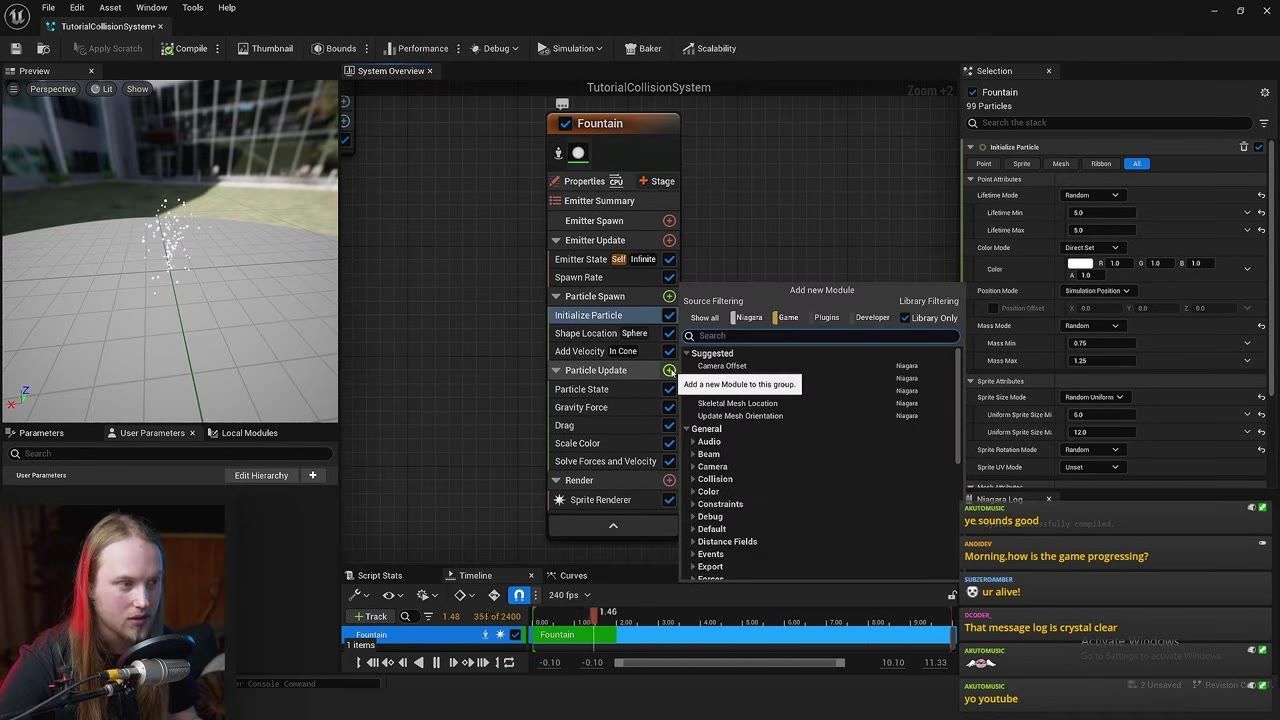Uncheck Library Only filtering
Screen dimensions: 1280x720
905,318
